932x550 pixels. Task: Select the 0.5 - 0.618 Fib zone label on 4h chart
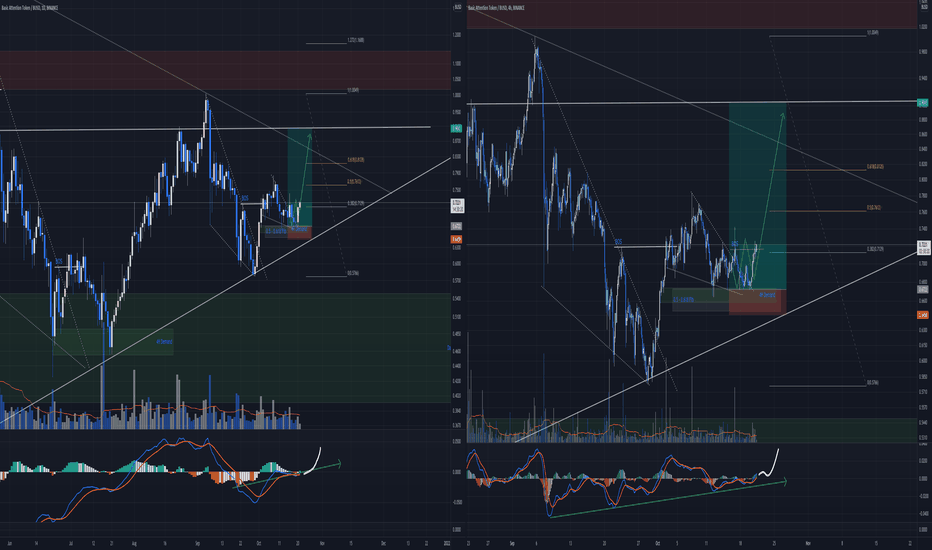[x=684, y=300]
